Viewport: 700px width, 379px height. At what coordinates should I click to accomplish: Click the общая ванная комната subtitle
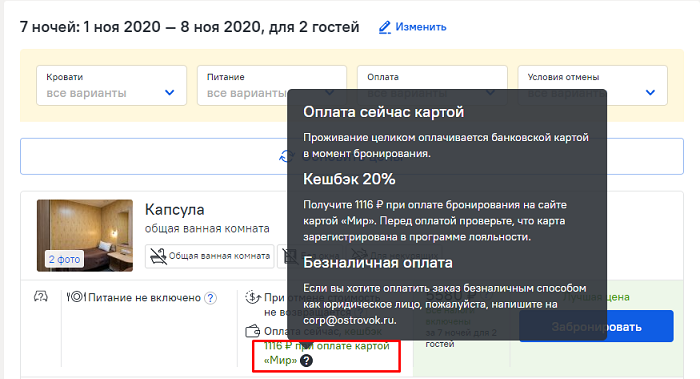[207, 229]
